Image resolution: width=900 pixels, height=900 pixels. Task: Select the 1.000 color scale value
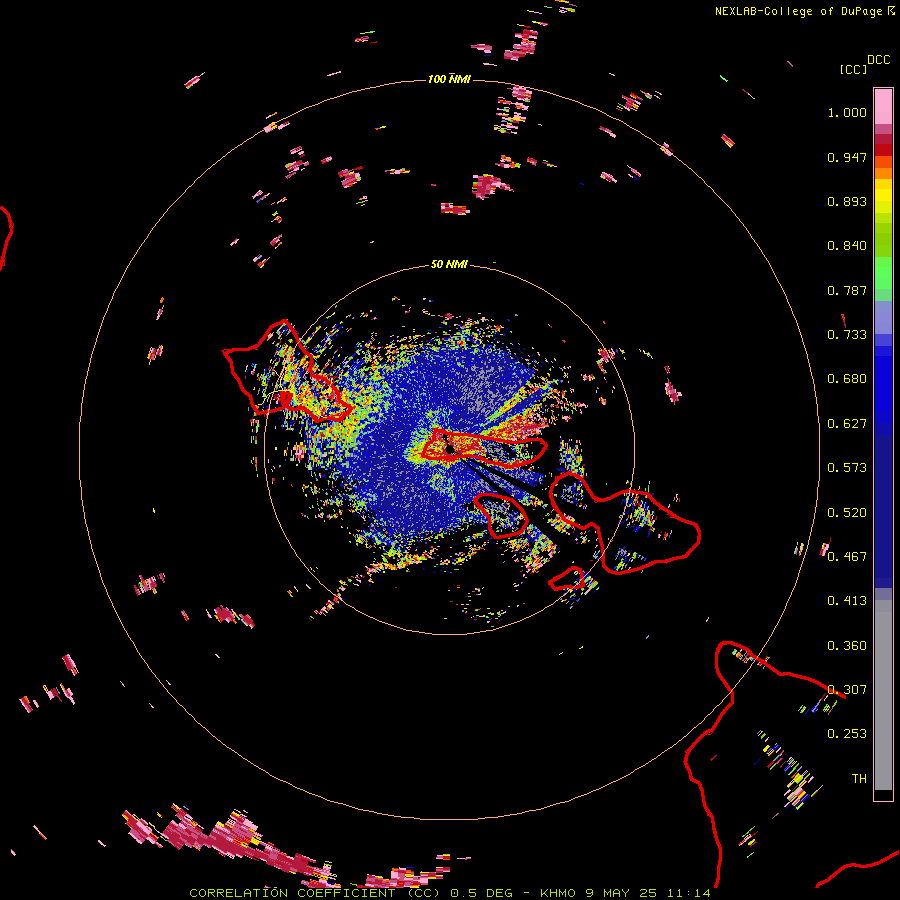pos(847,112)
